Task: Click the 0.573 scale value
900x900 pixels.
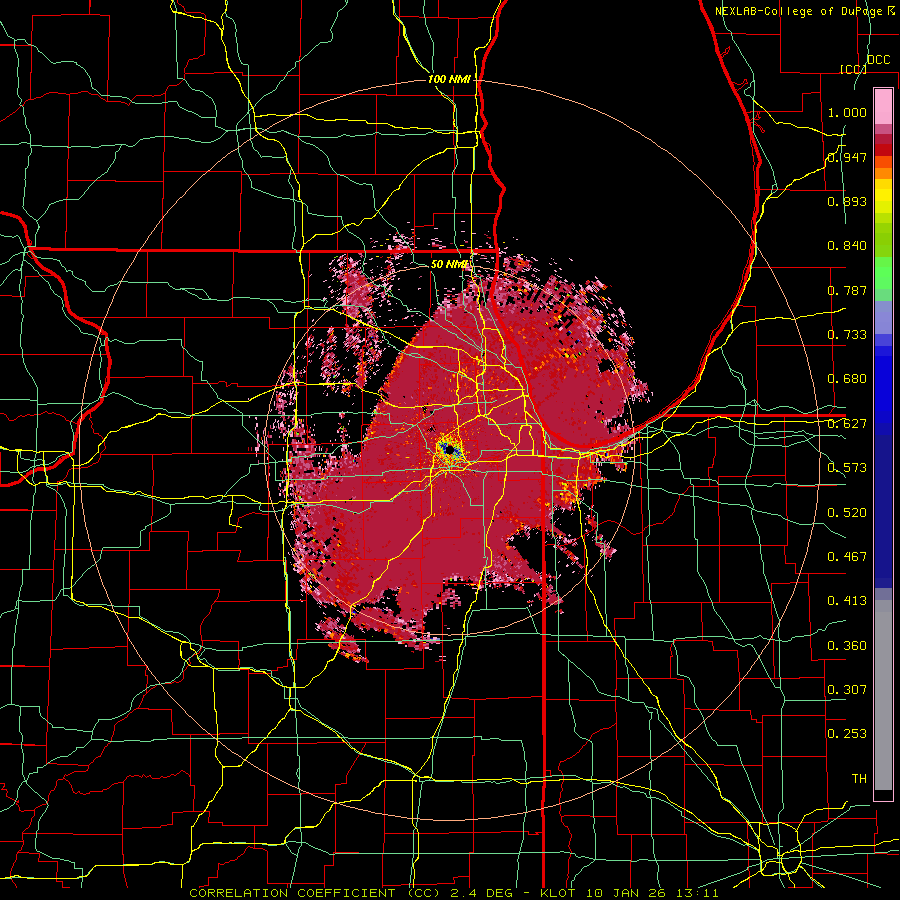Action: (x=847, y=468)
